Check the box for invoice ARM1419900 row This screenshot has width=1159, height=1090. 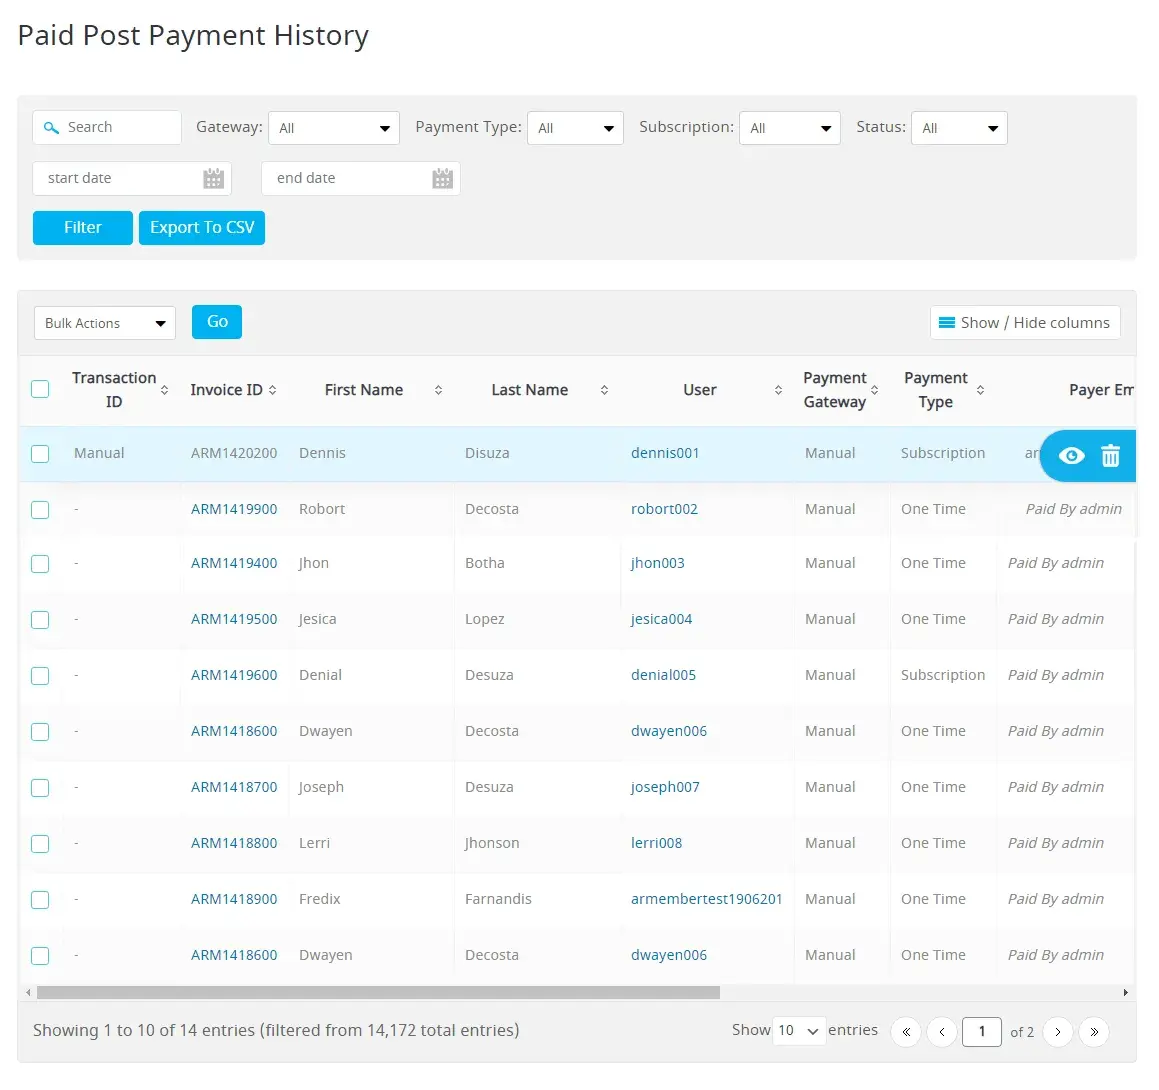[x=40, y=510]
